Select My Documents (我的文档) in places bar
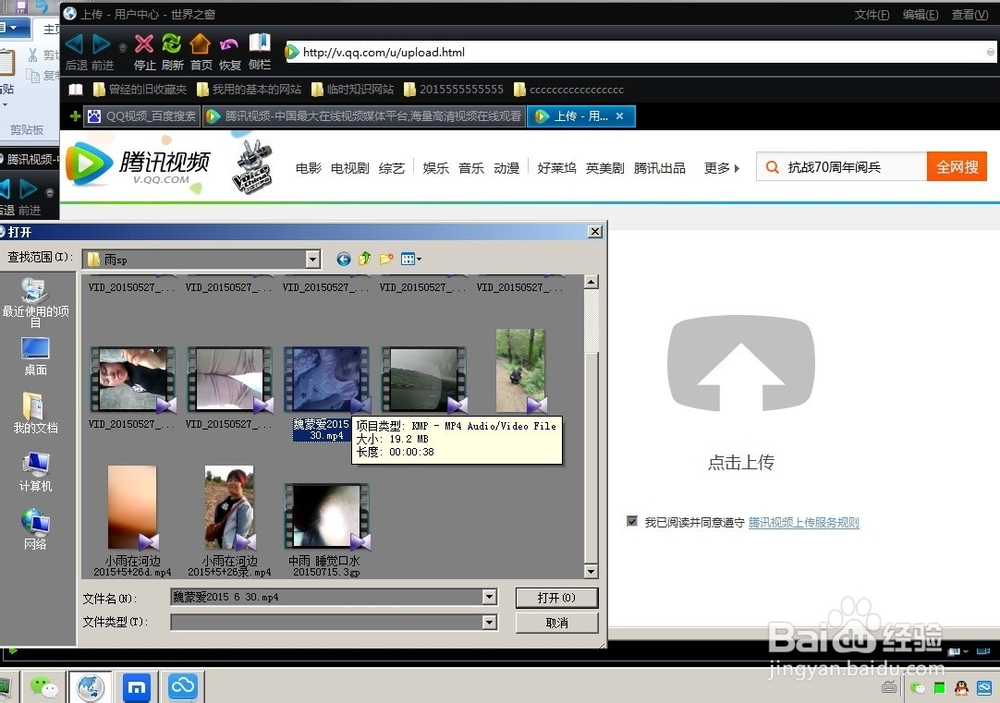The height and width of the screenshot is (703, 1000). pos(35,413)
